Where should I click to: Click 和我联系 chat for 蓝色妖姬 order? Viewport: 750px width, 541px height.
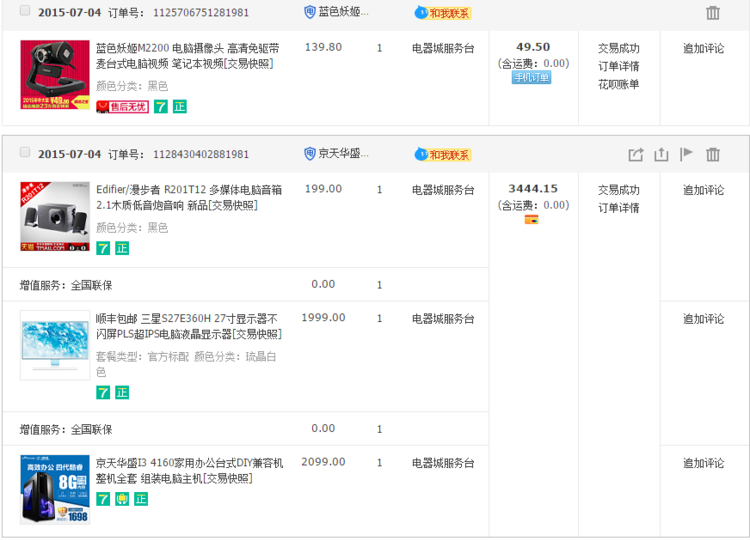(443, 13)
